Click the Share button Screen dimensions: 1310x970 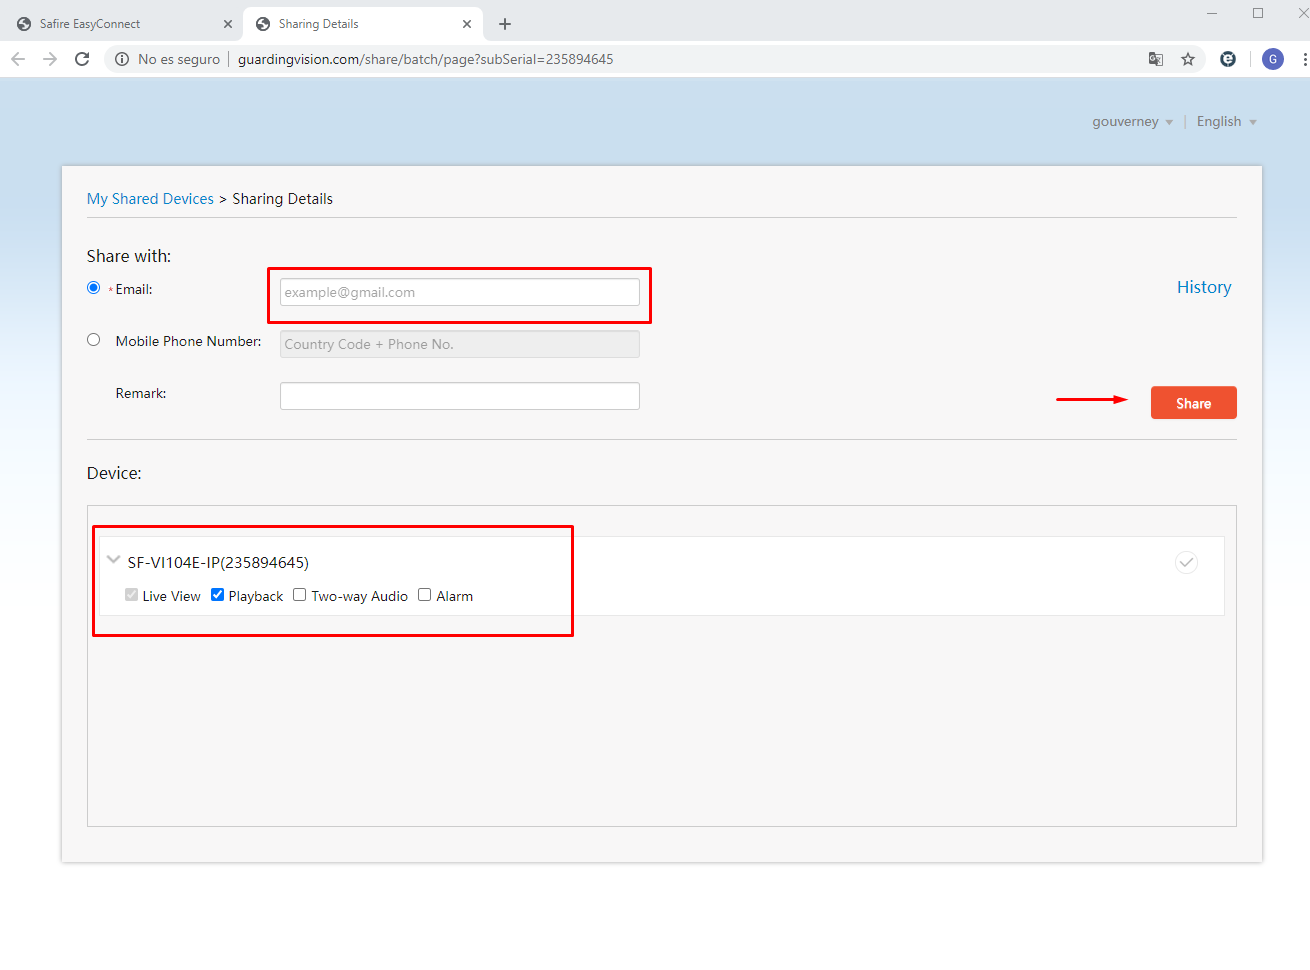coord(1193,403)
